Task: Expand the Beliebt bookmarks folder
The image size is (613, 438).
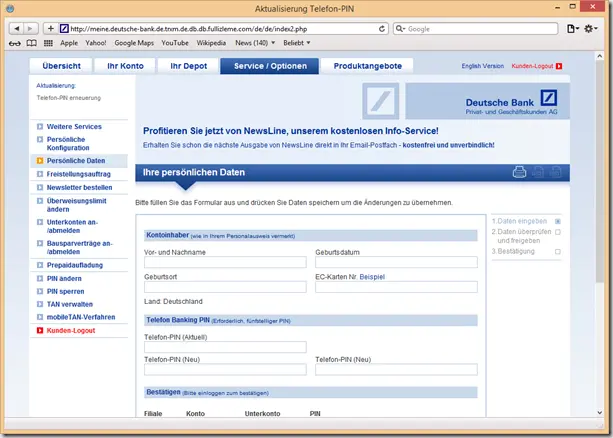Action: pyautogui.click(x=297, y=43)
